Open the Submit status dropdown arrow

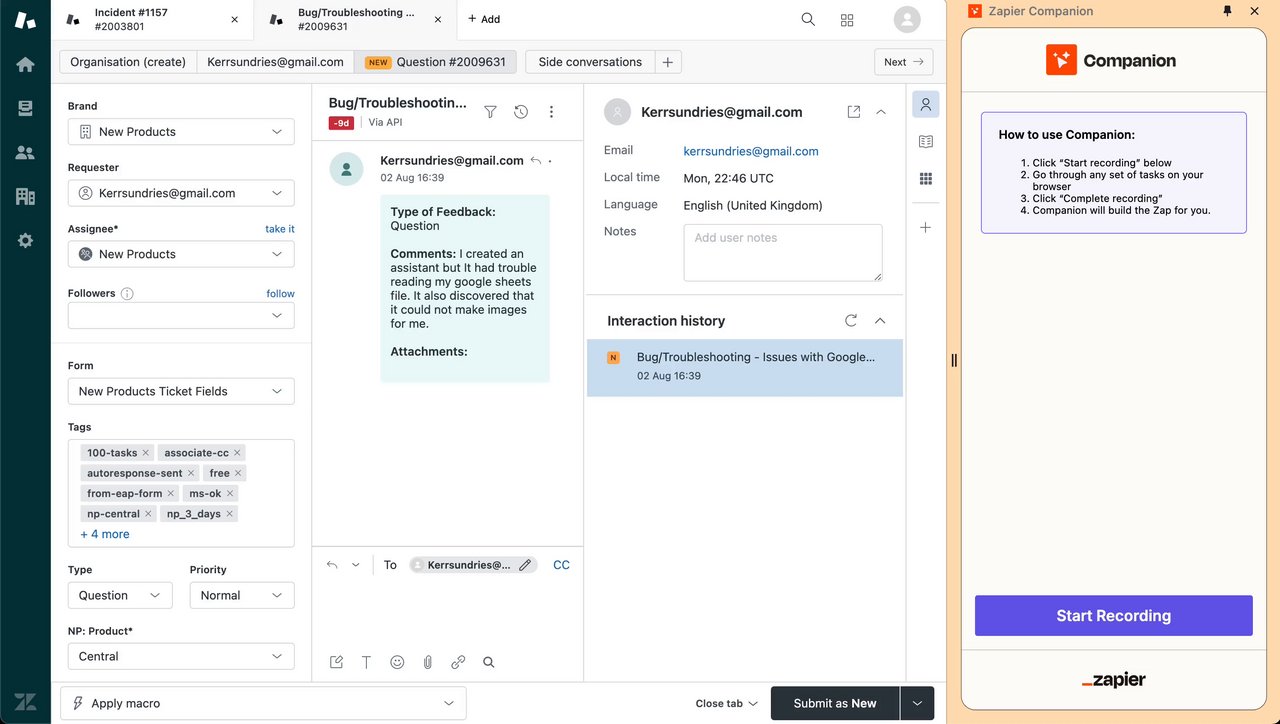(917, 703)
